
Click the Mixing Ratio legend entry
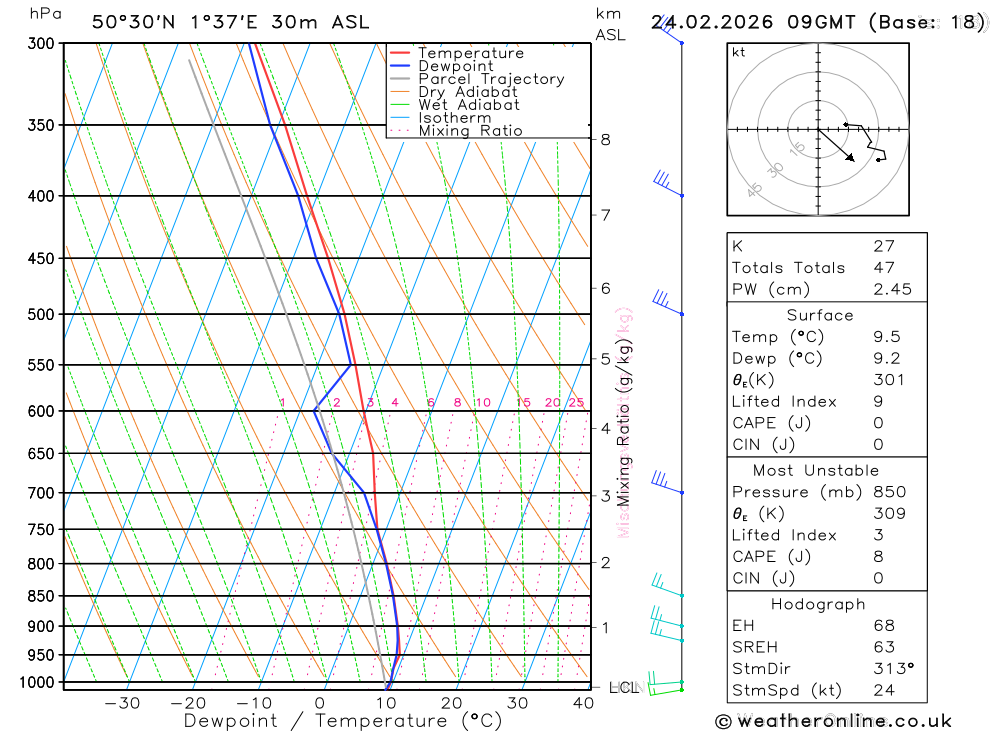click(x=456, y=131)
